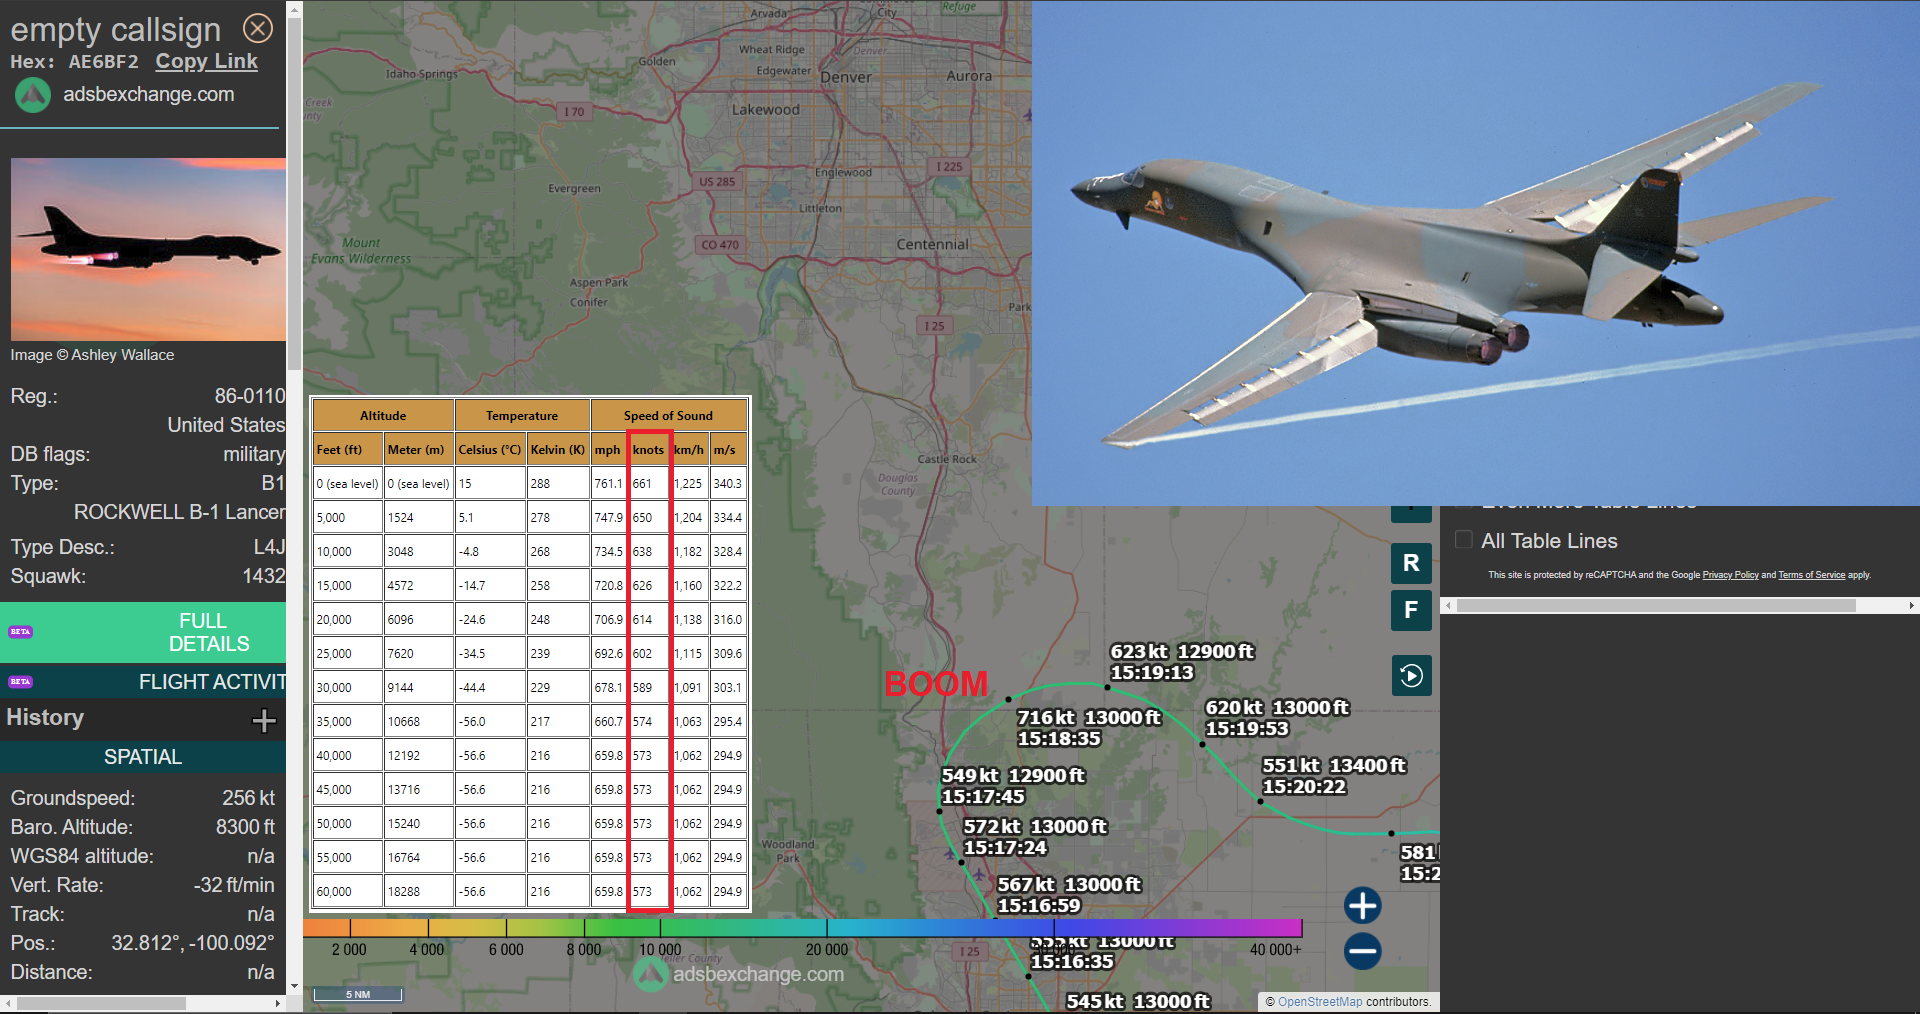Click the R map control button
The height and width of the screenshot is (1014, 1920).
pos(1411,563)
